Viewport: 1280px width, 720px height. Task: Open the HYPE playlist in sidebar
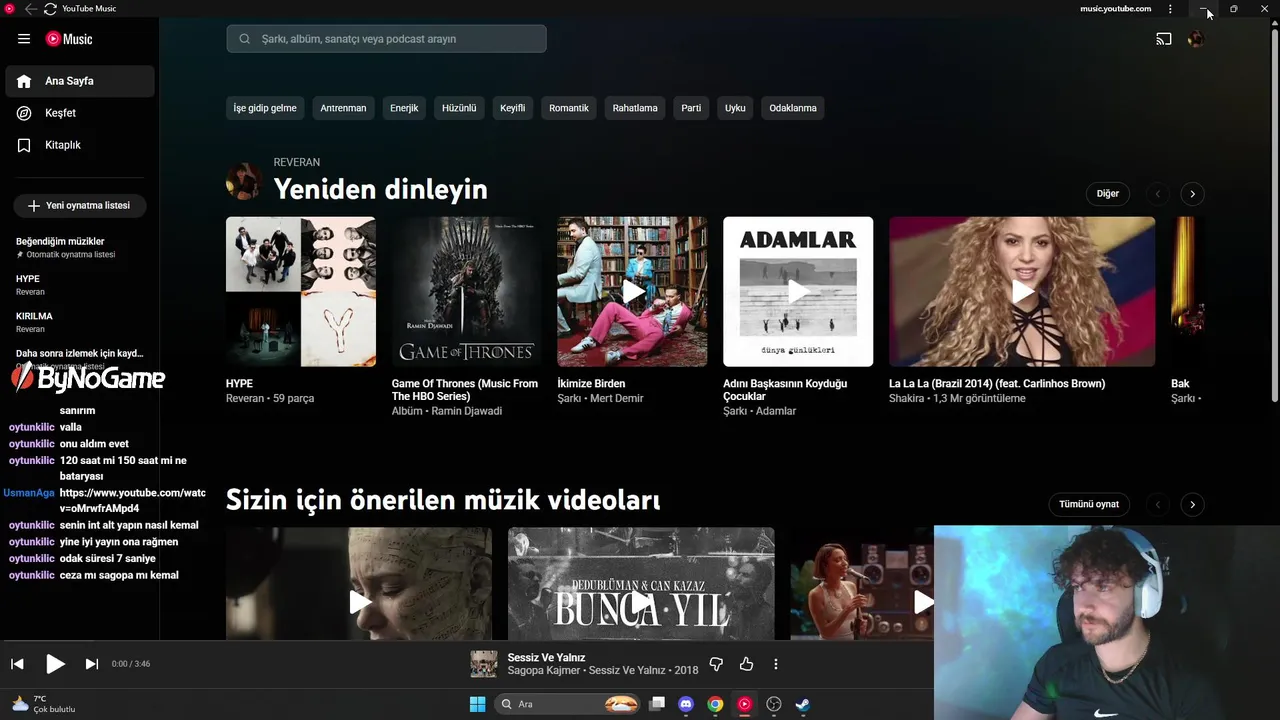pos(80,285)
